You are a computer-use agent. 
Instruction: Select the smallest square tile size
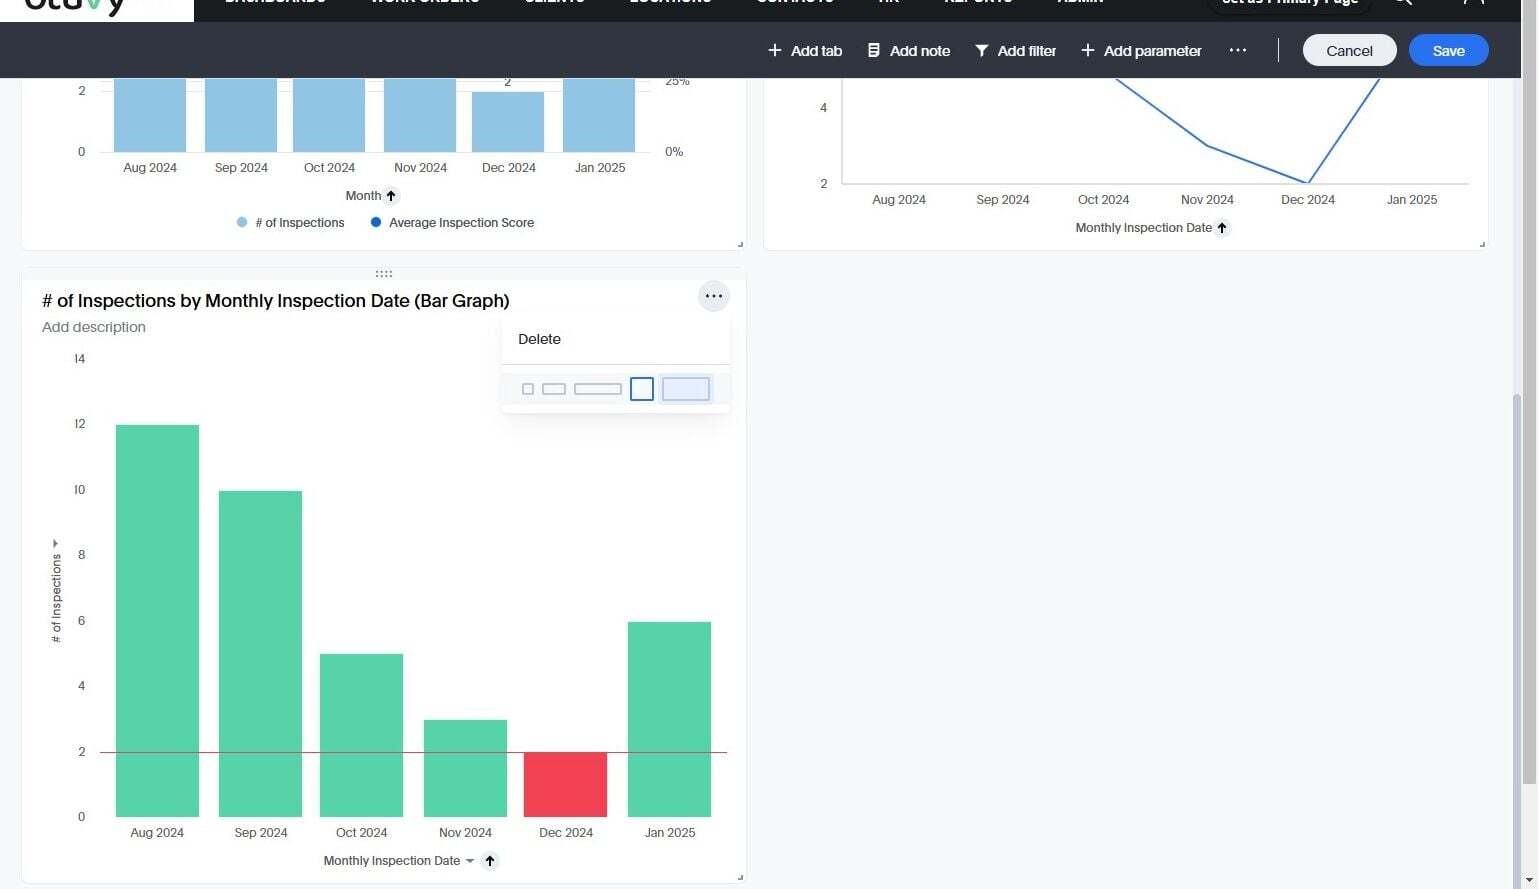(528, 389)
